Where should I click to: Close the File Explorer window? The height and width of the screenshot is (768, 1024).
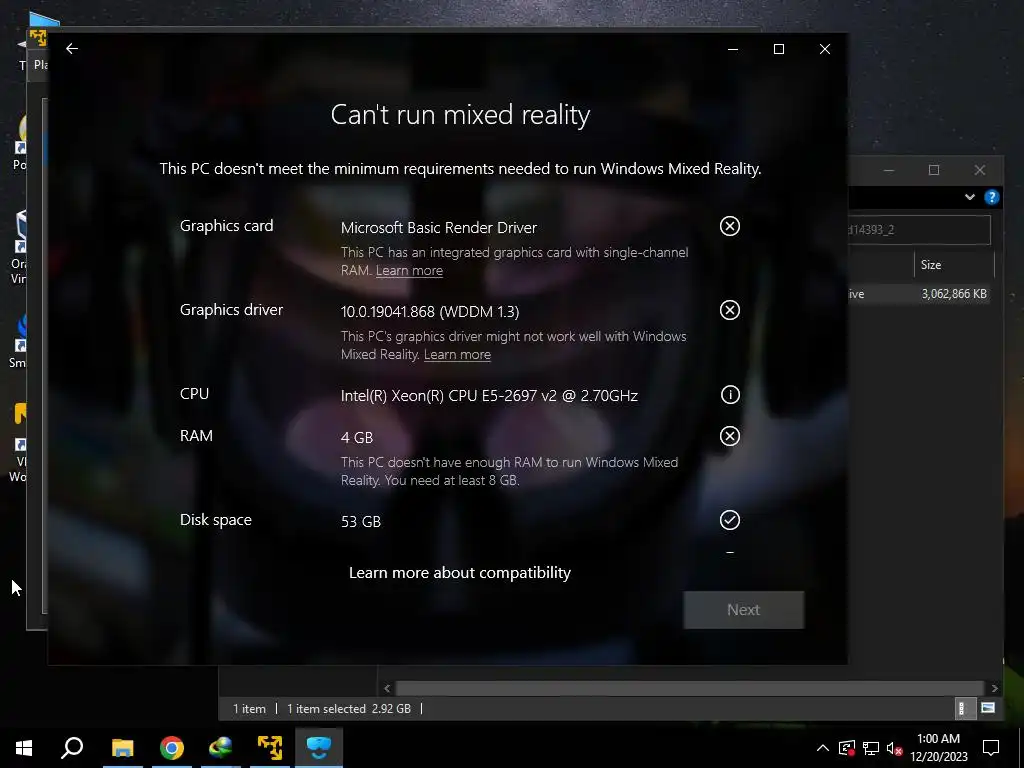point(980,170)
